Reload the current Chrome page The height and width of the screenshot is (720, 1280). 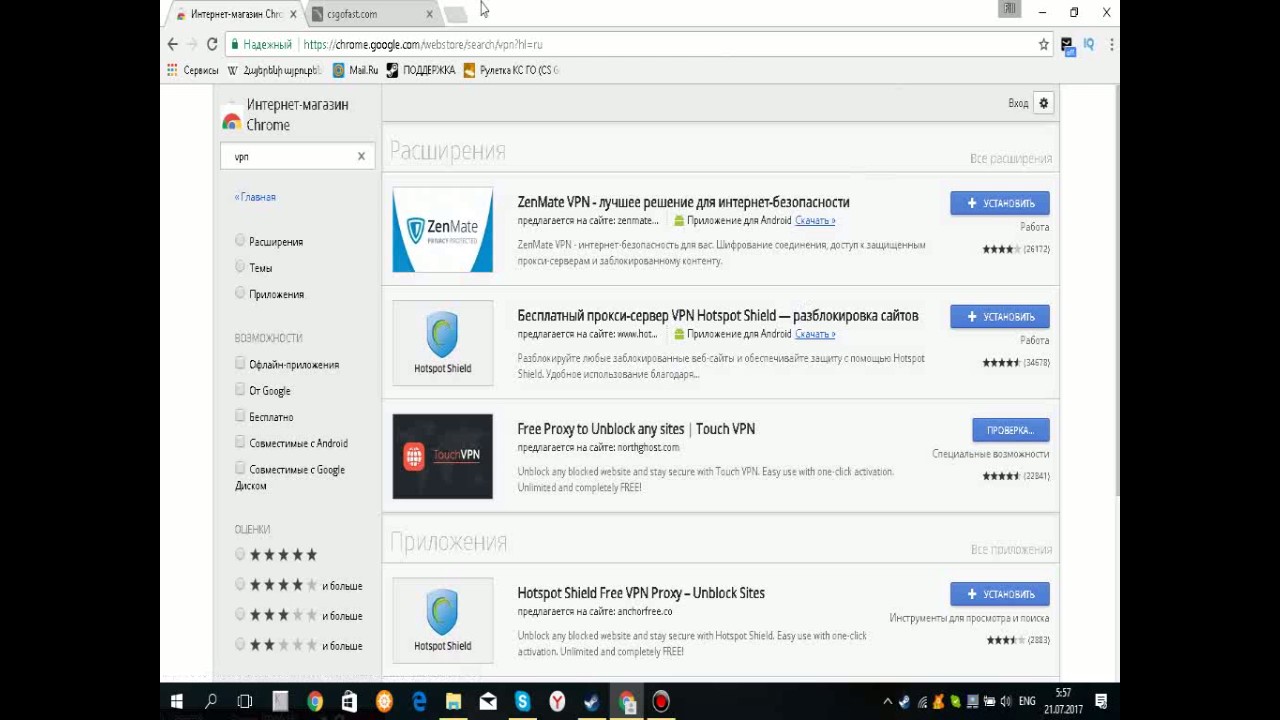[212, 44]
